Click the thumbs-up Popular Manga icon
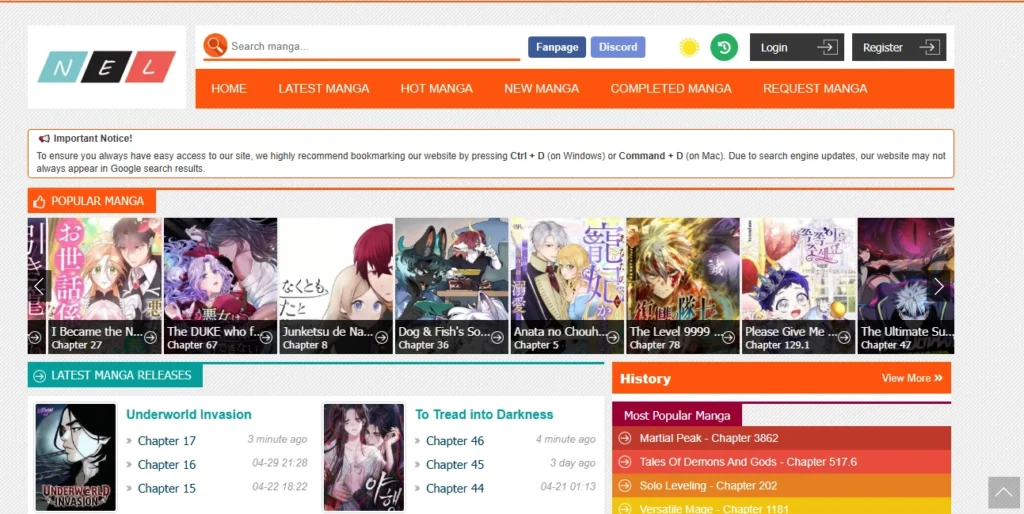The width and height of the screenshot is (1024, 514). pos(39,201)
